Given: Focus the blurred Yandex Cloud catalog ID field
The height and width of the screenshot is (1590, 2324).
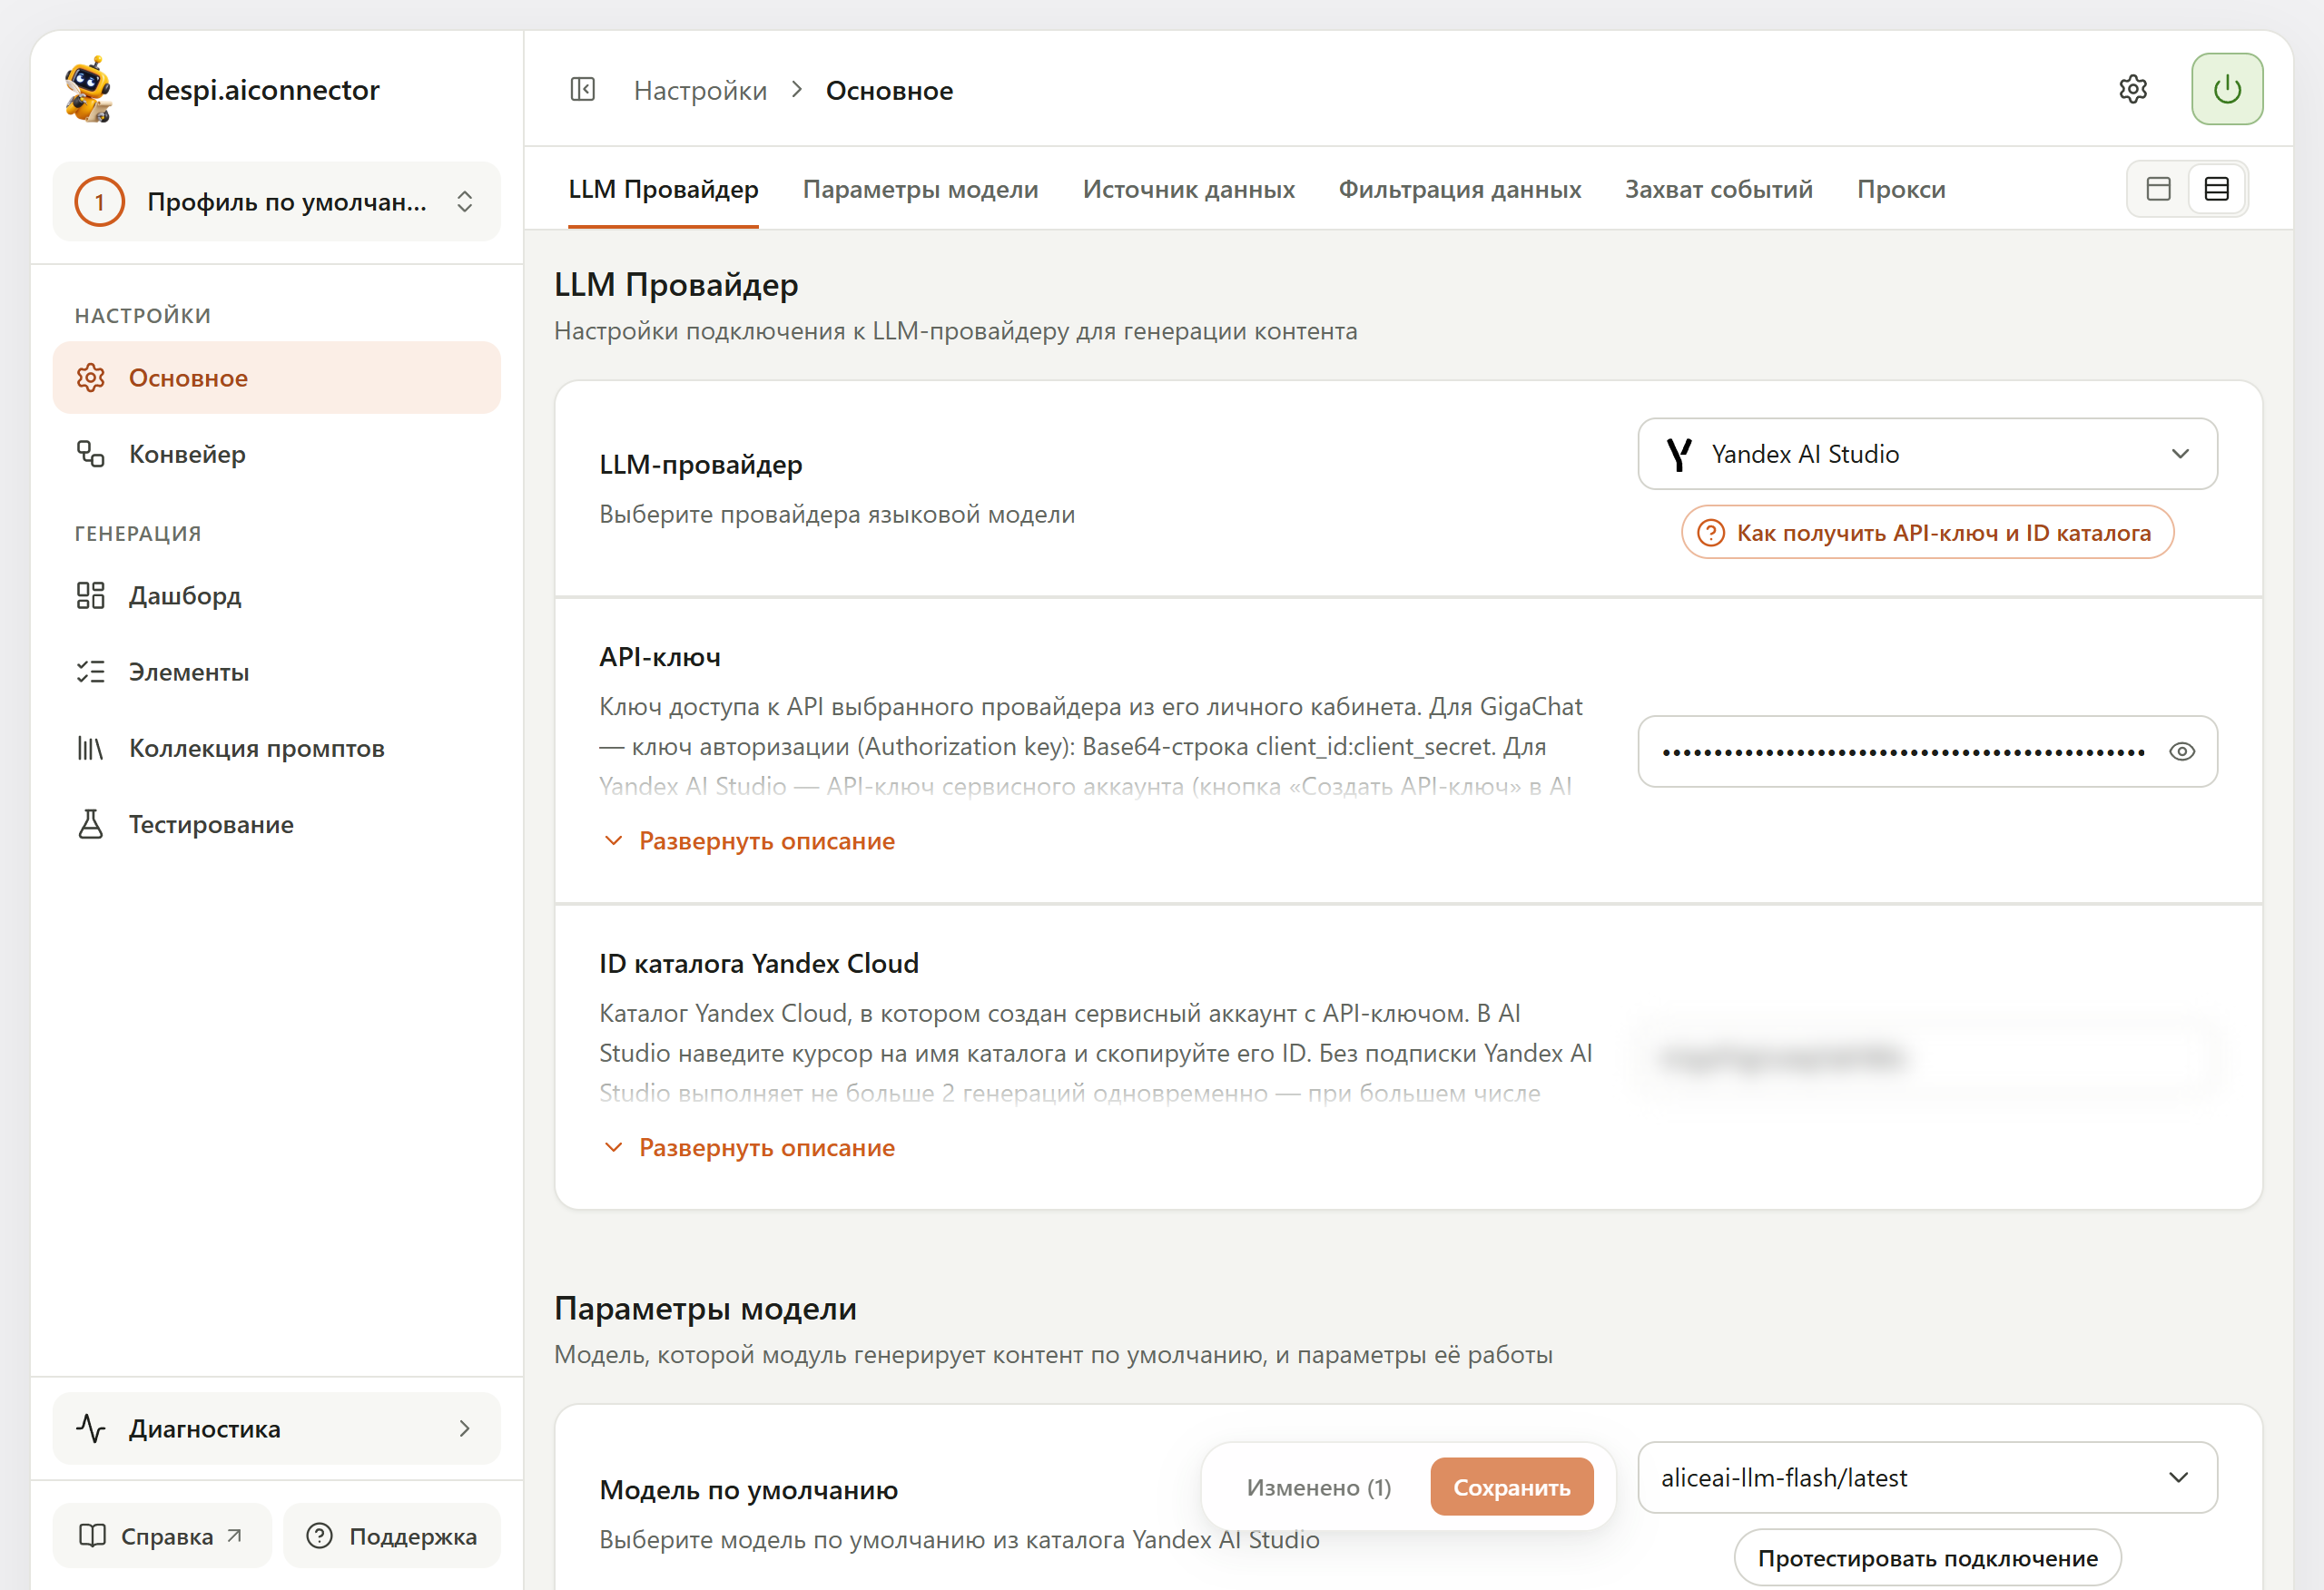Looking at the screenshot, I should coord(1927,1058).
